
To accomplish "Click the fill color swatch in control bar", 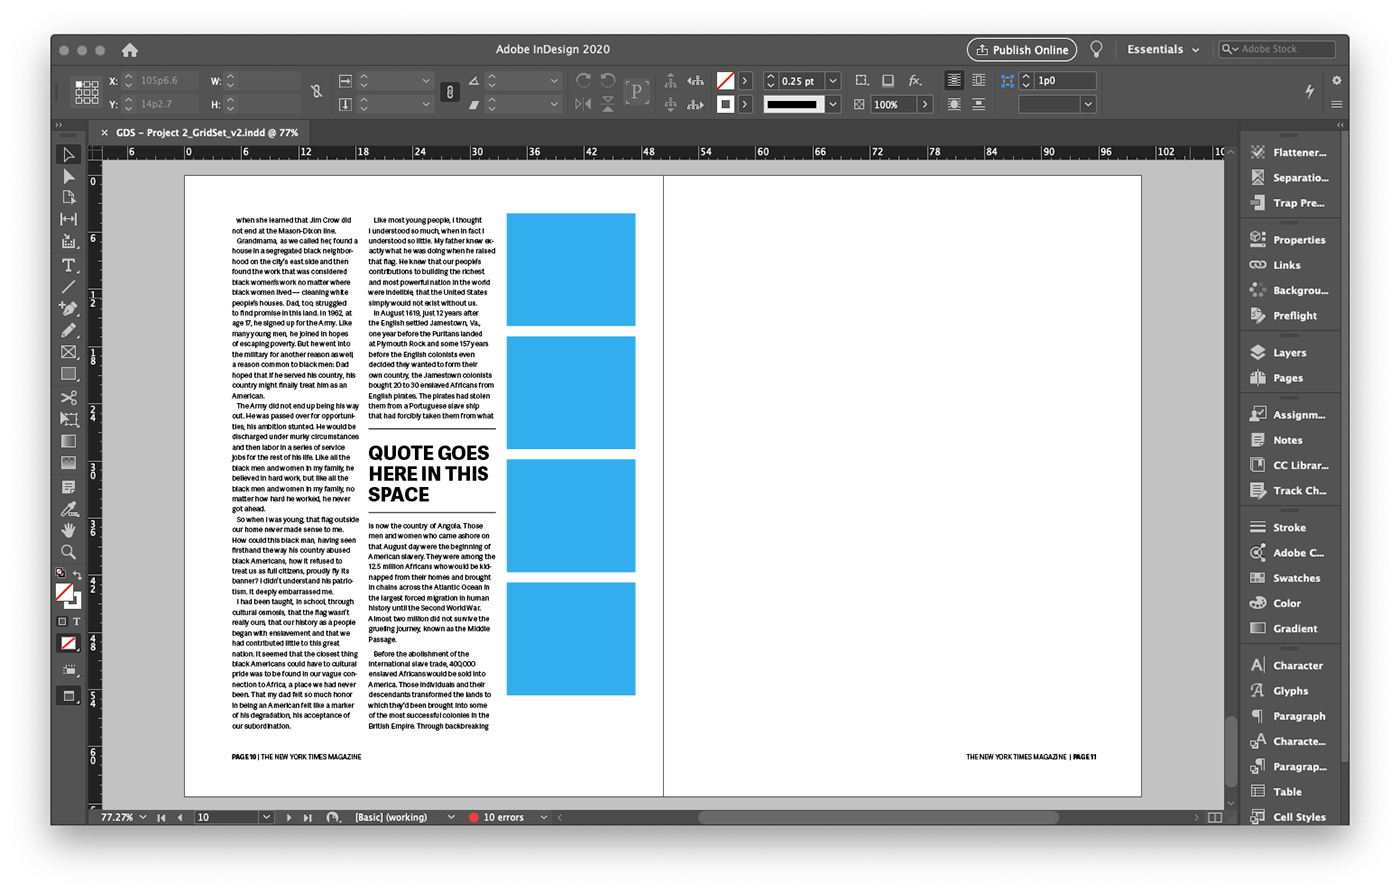I will point(726,80).
